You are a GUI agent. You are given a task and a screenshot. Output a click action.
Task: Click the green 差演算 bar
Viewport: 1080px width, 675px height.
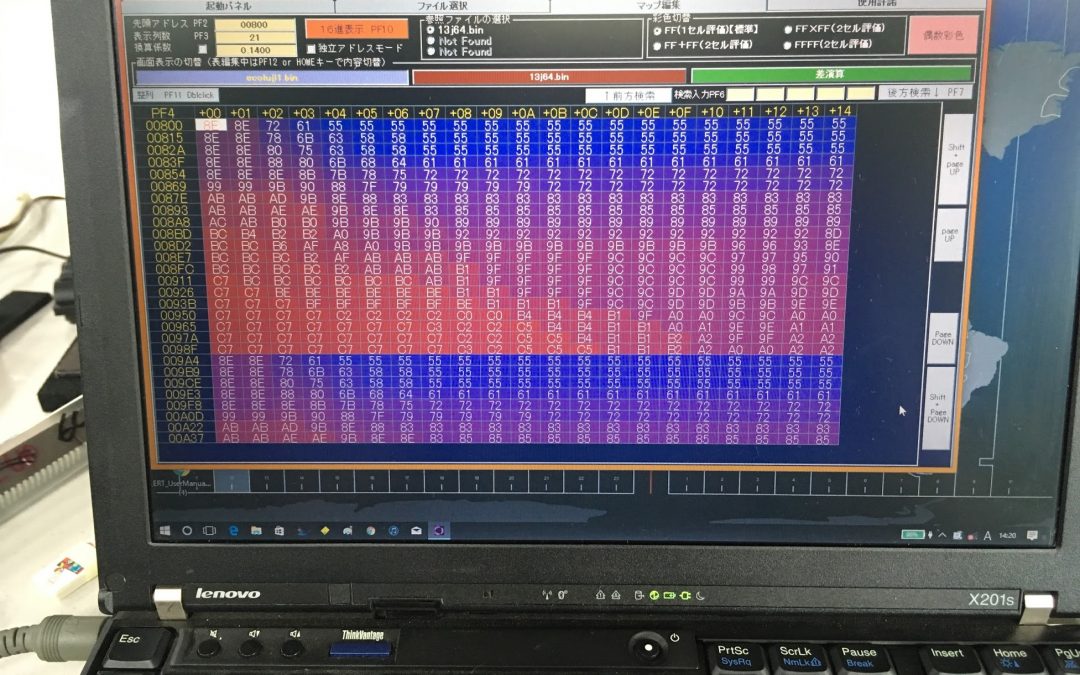[831, 74]
